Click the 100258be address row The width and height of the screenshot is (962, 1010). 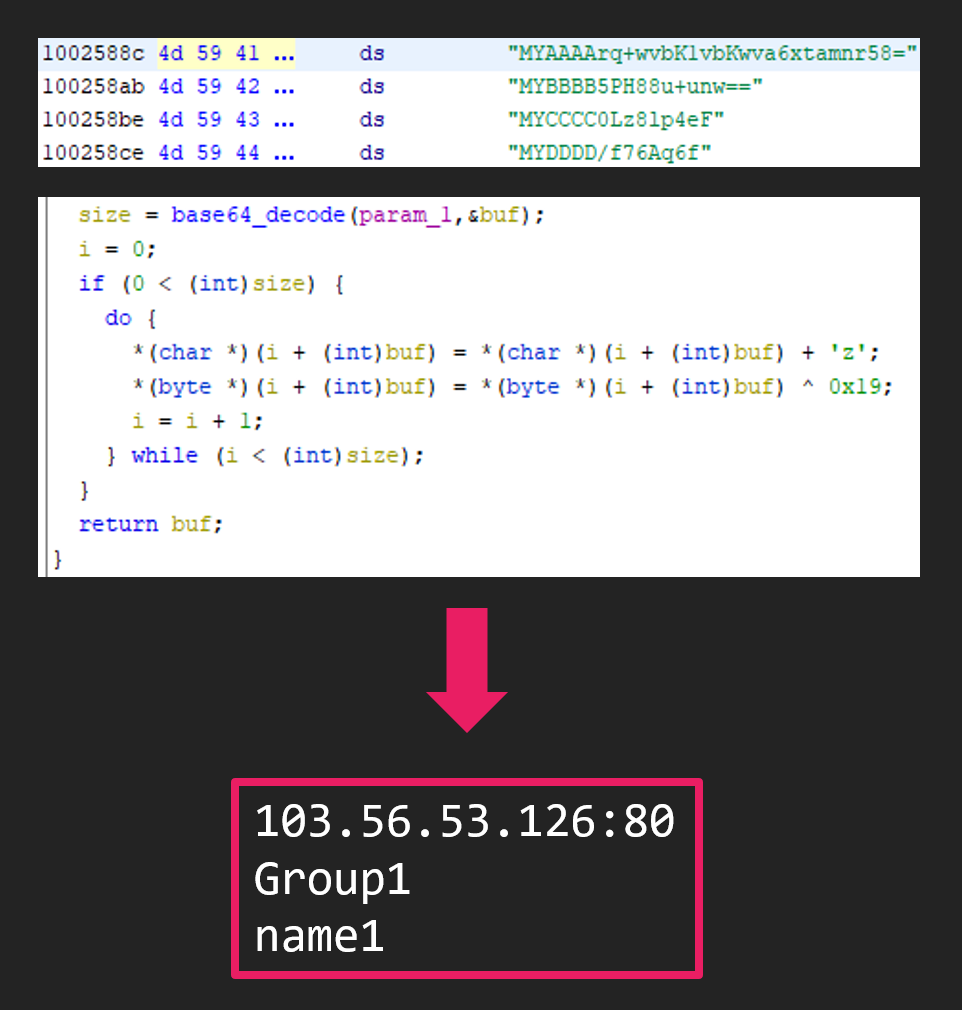coord(95,120)
